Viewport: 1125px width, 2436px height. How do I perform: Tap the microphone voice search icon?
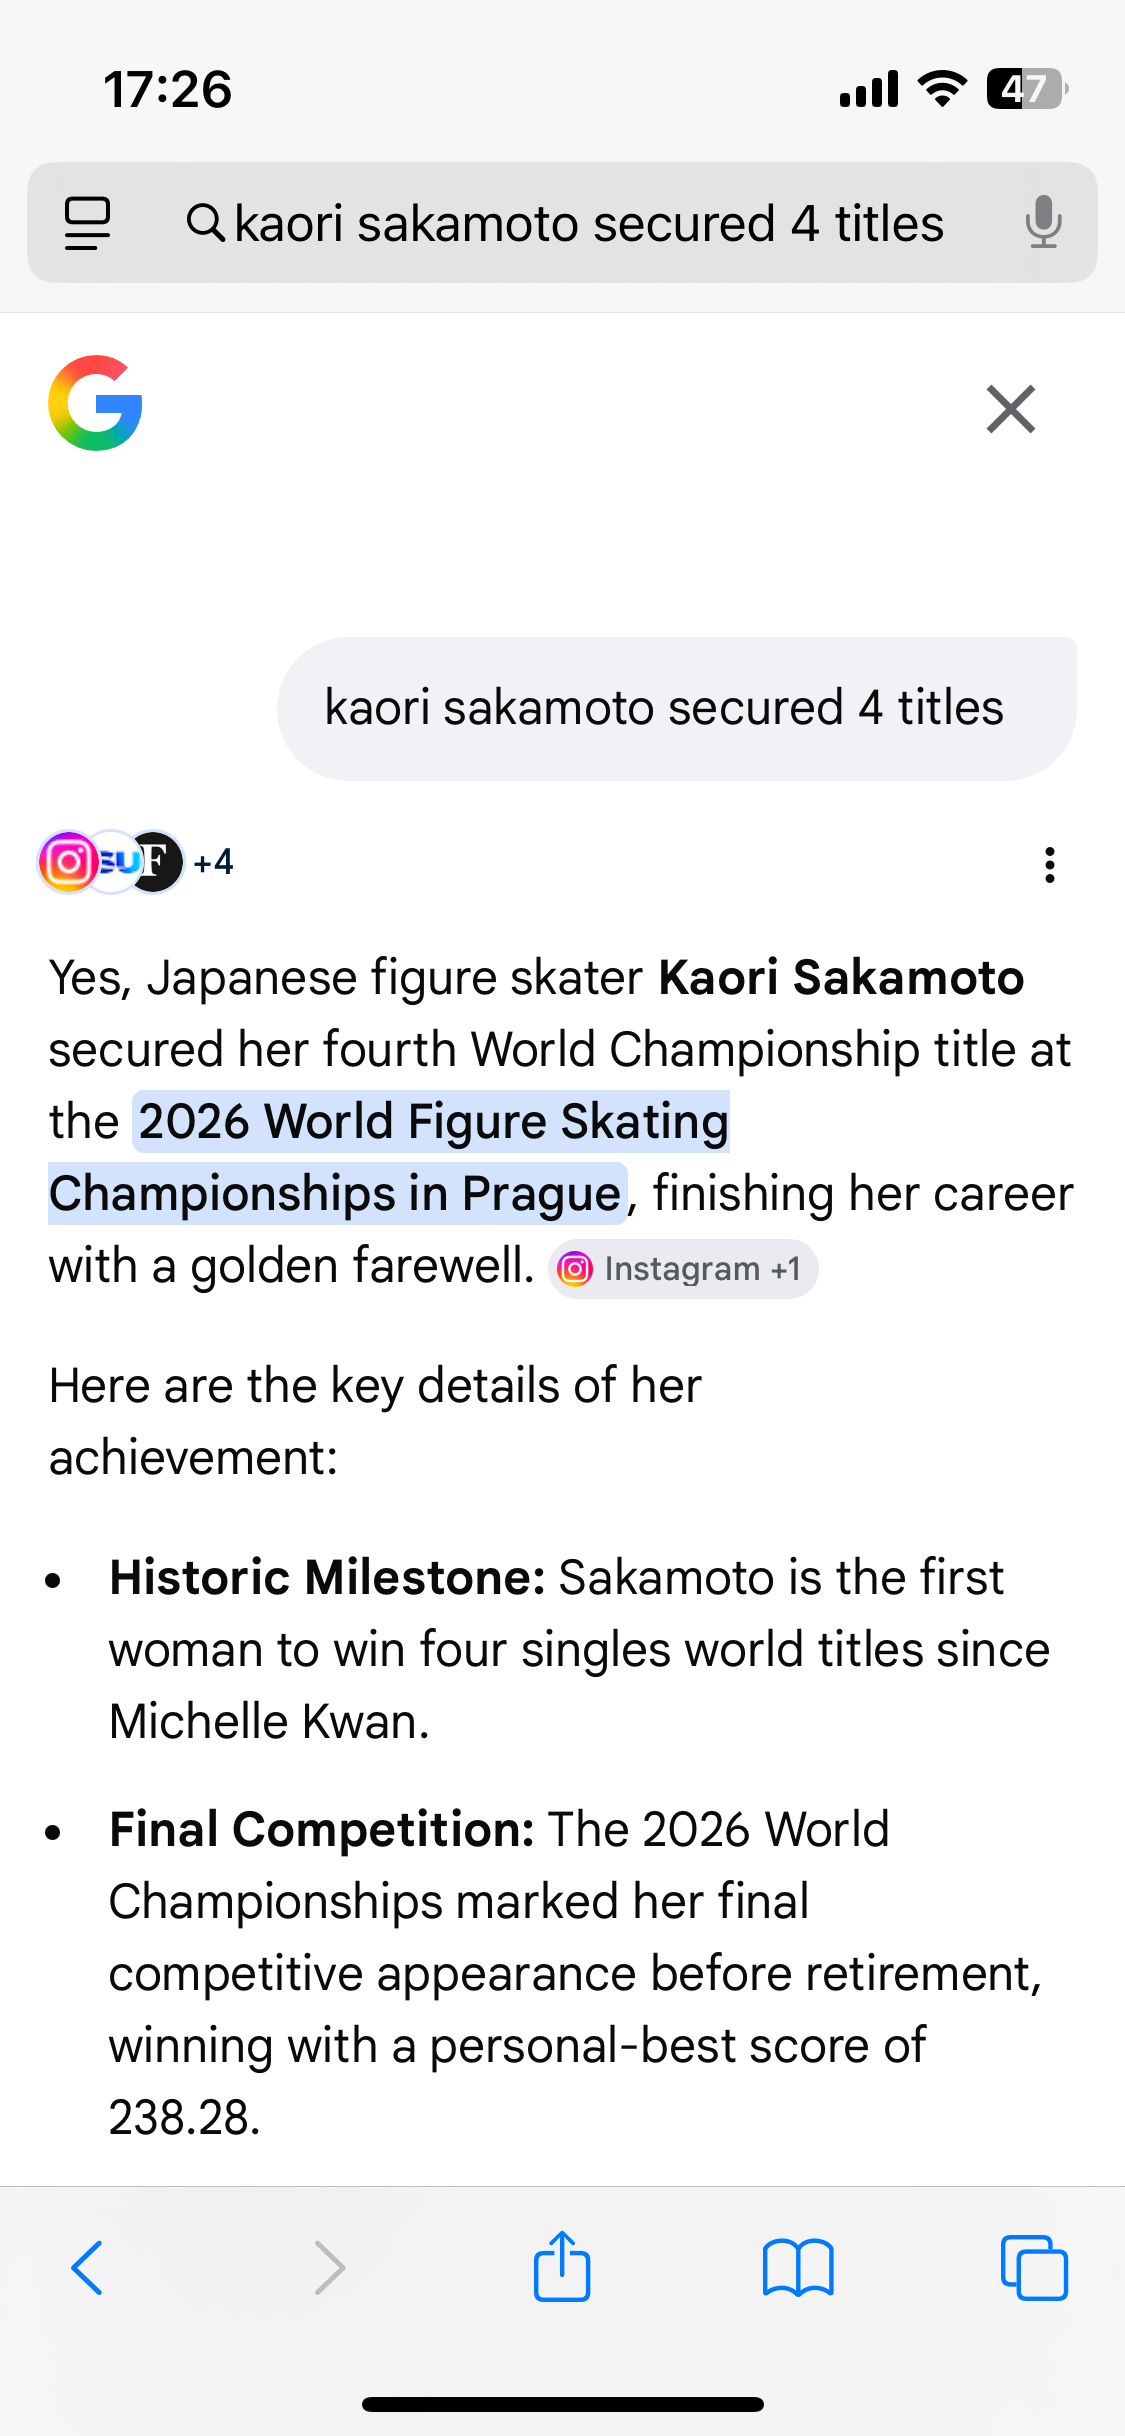tap(1042, 222)
